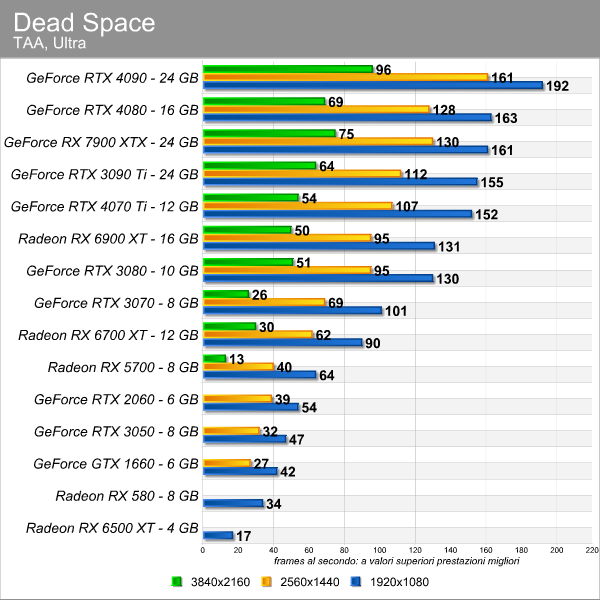The height and width of the screenshot is (600, 600).
Task: Click the RX 6500 XT blue bar value 17
Action: [244, 536]
